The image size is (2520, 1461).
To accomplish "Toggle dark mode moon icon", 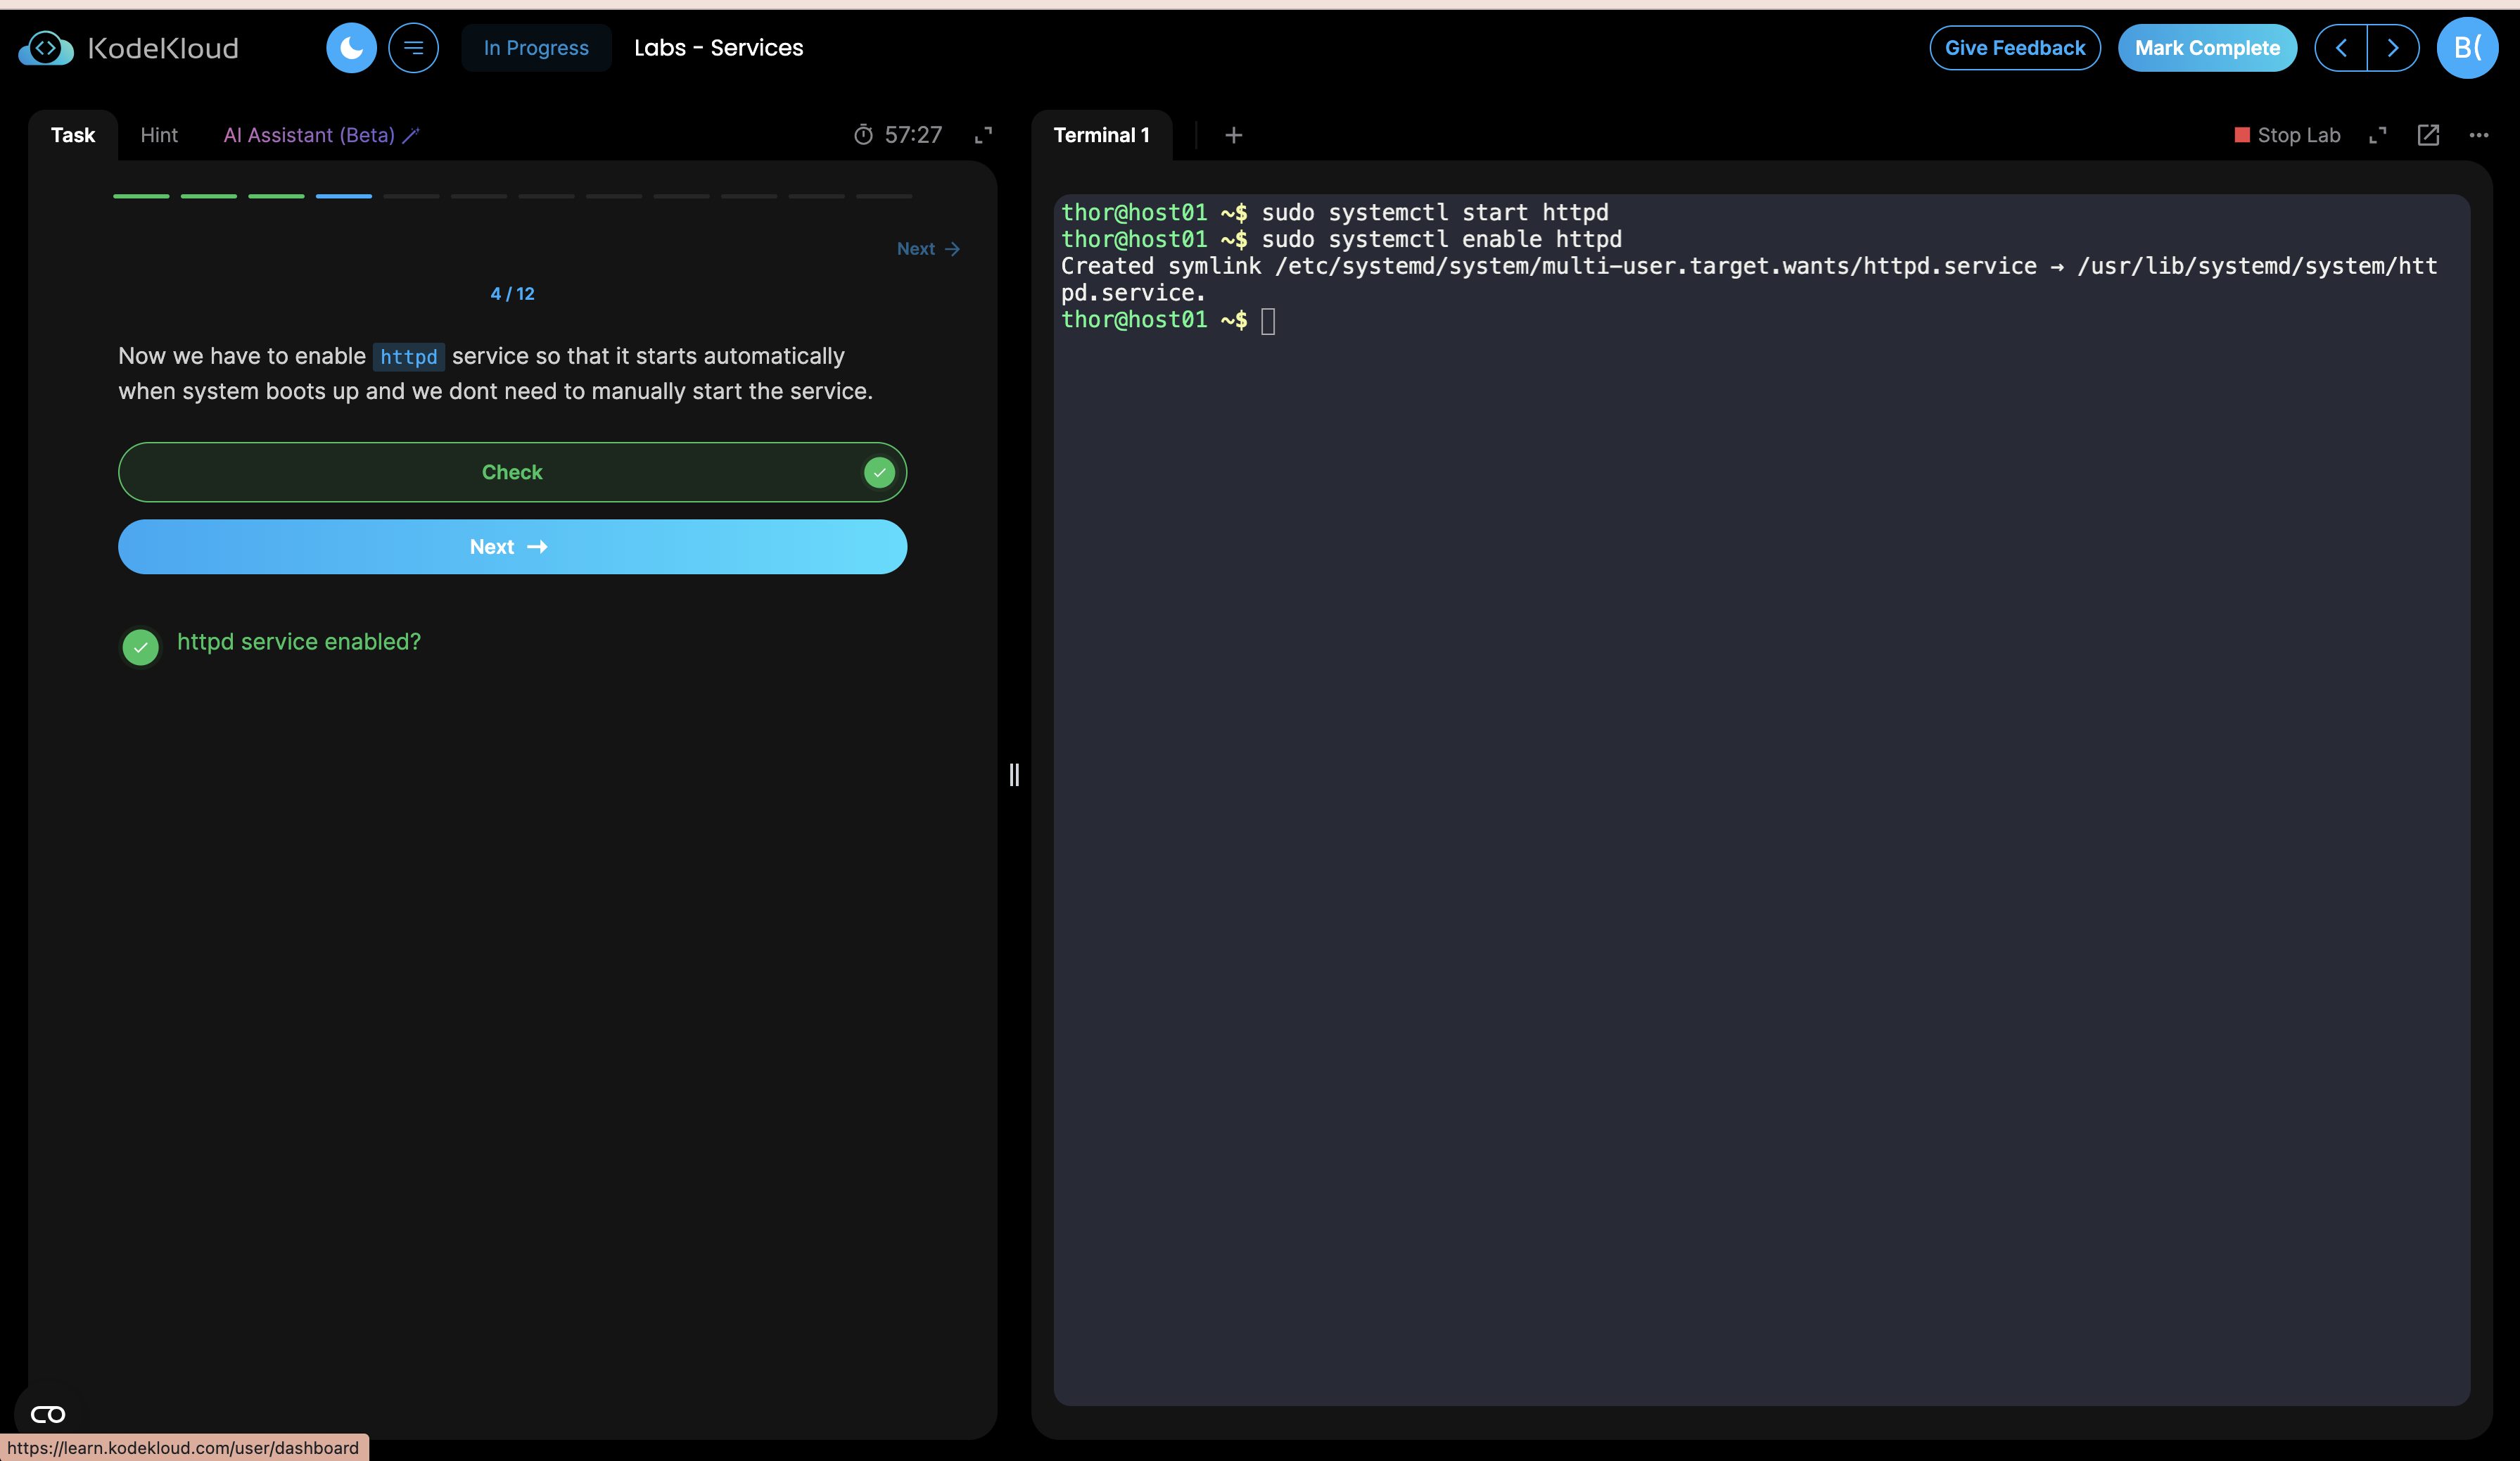I will coord(351,48).
